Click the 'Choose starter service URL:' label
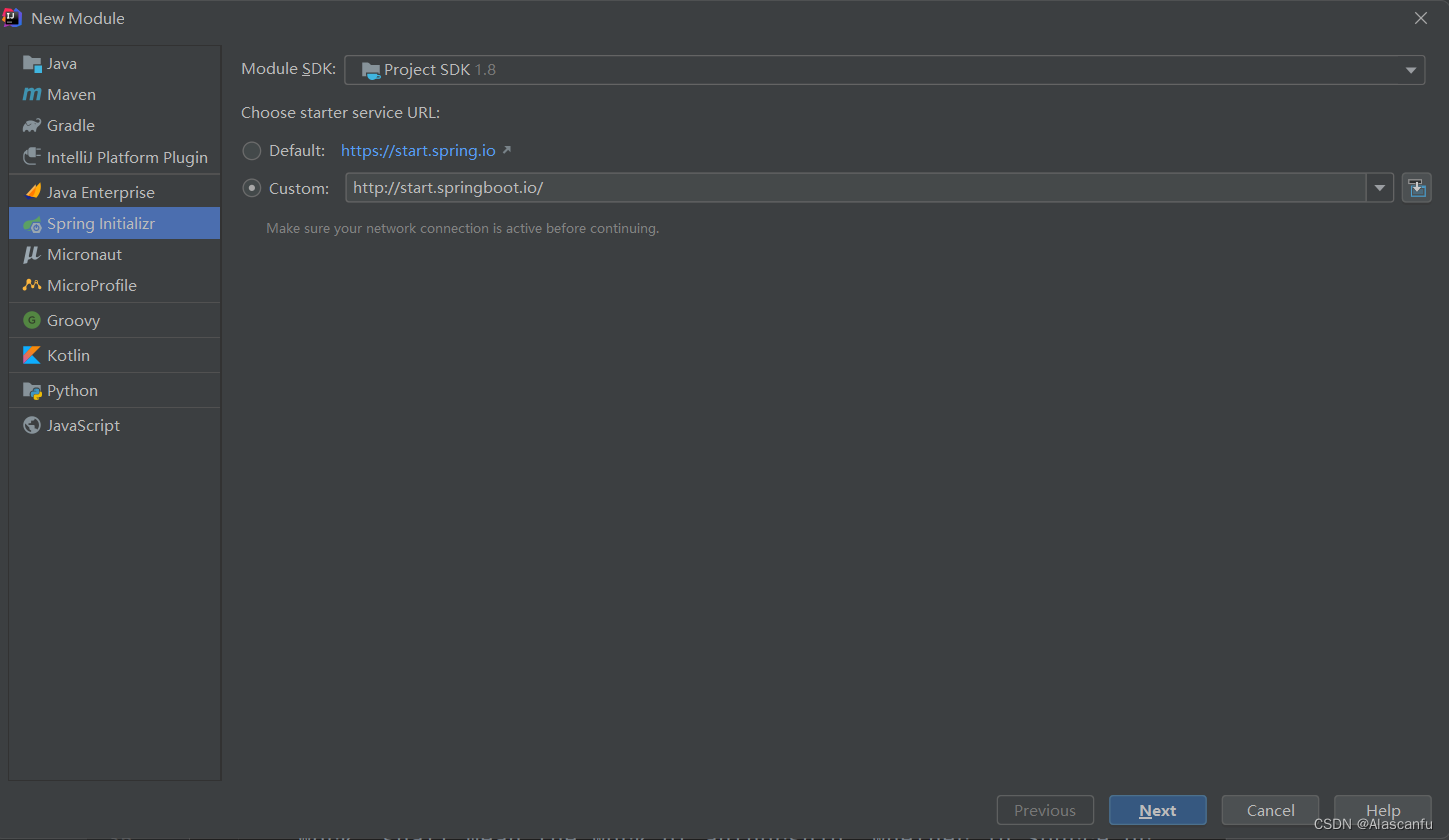Viewport: 1449px width, 840px height. coord(341,113)
